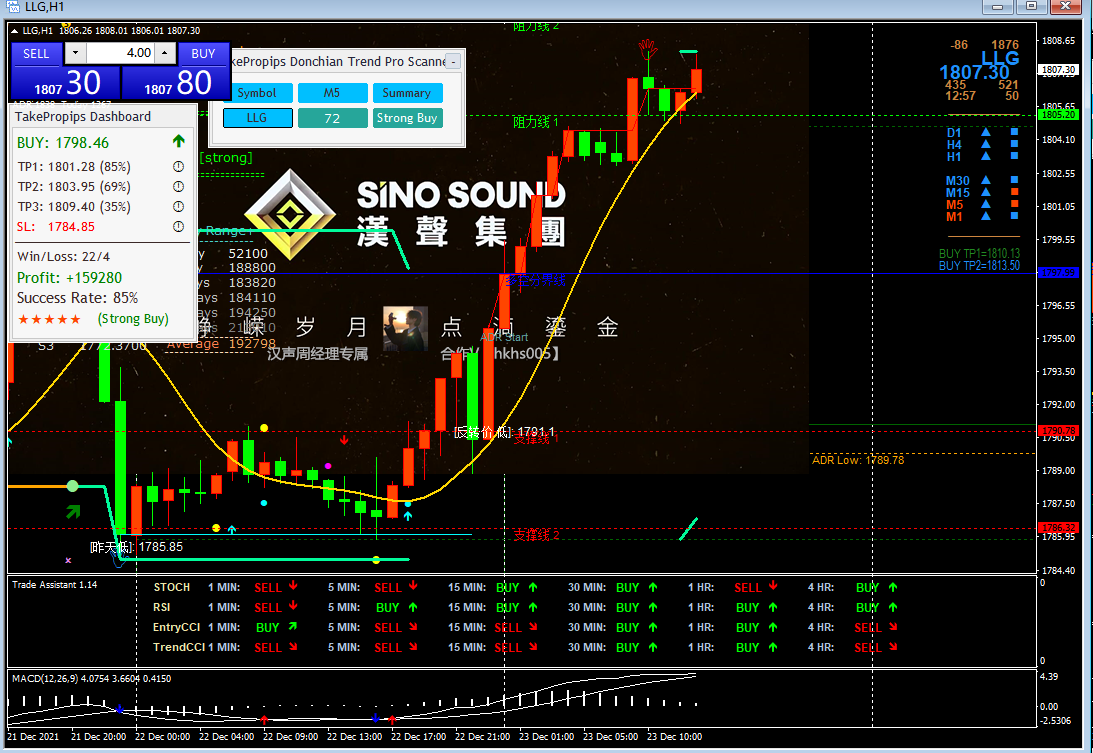Increase lot size with the up arrow

pos(165,53)
